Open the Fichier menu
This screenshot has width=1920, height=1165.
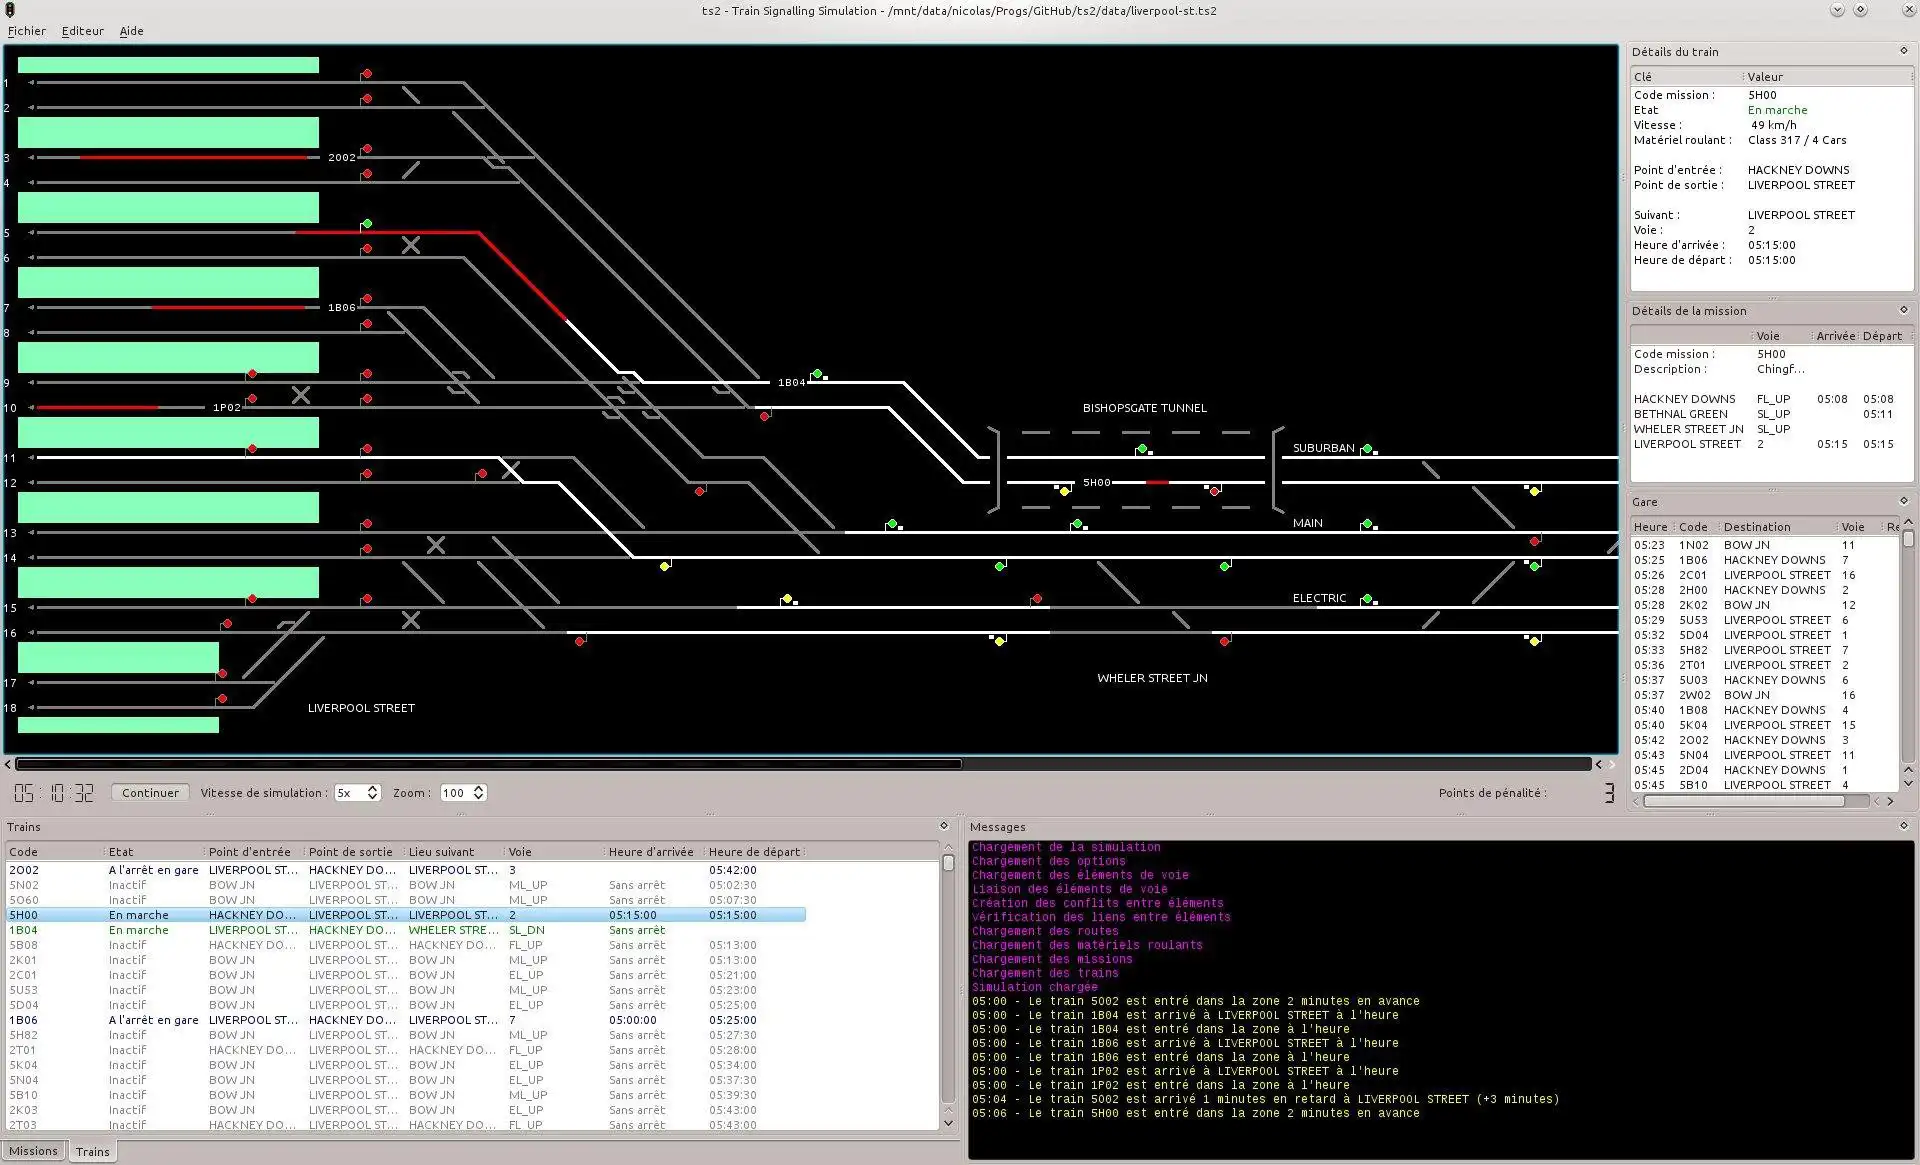[27, 30]
